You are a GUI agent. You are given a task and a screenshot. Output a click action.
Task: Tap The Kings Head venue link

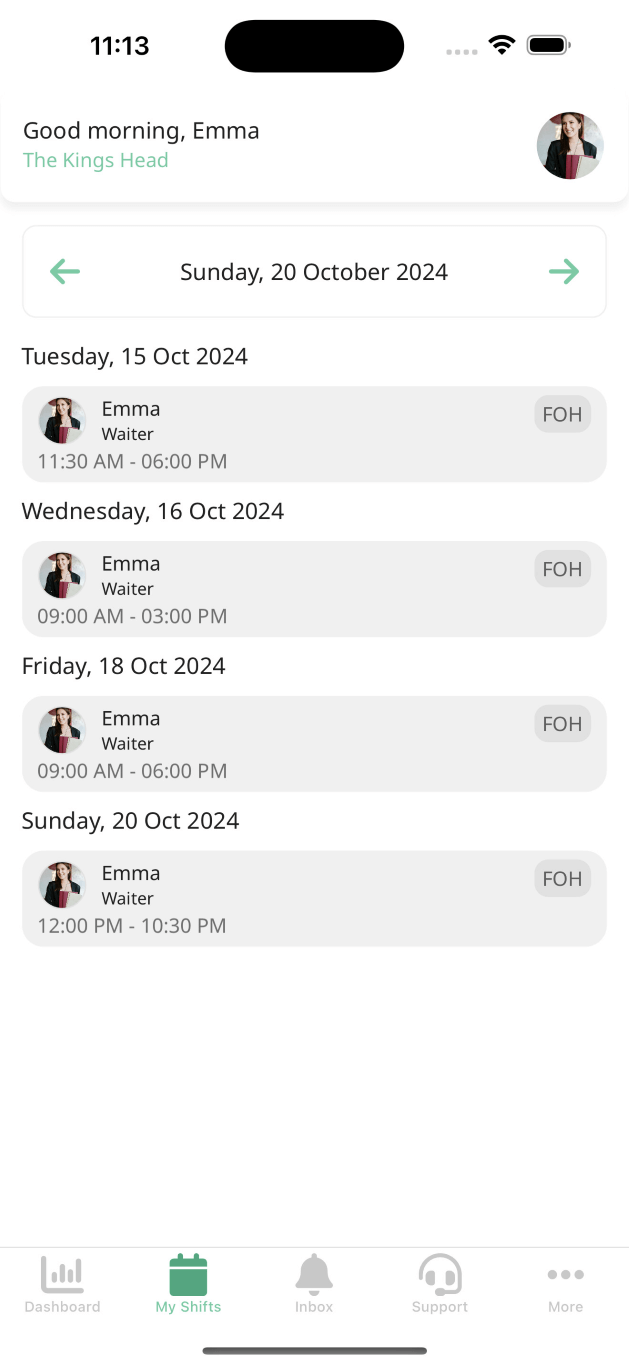click(95, 160)
